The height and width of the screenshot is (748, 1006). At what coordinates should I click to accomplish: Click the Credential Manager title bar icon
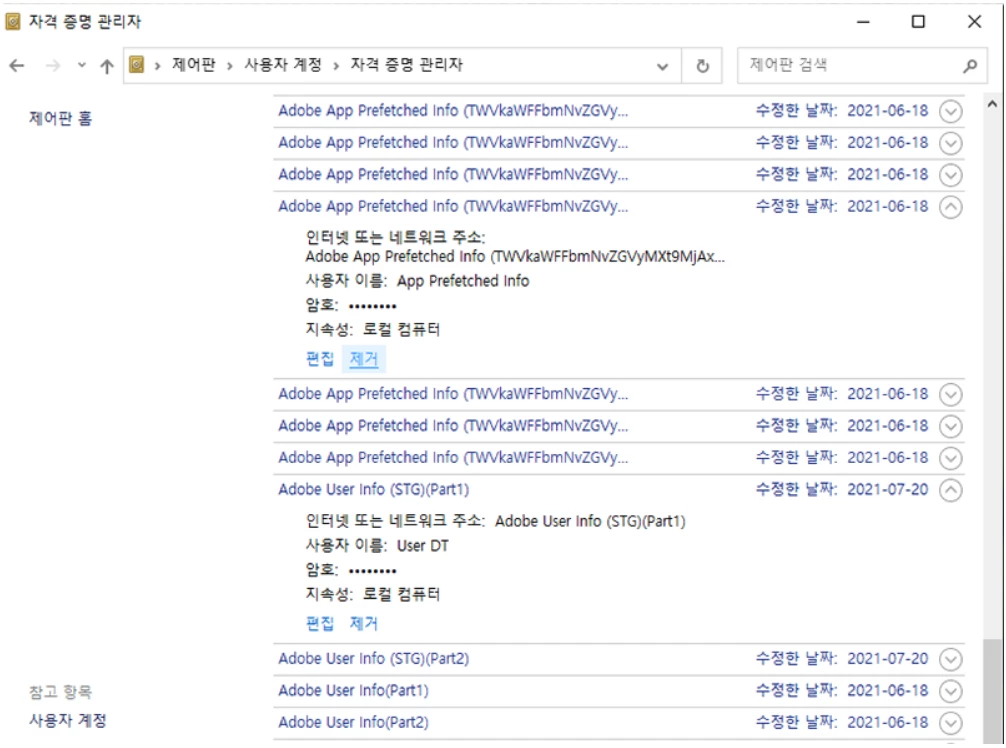point(13,22)
